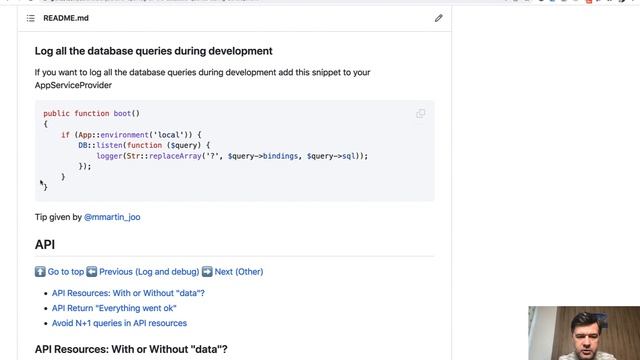Click the Tip given by text
This screenshot has width=640, height=360.
[x=58, y=217]
